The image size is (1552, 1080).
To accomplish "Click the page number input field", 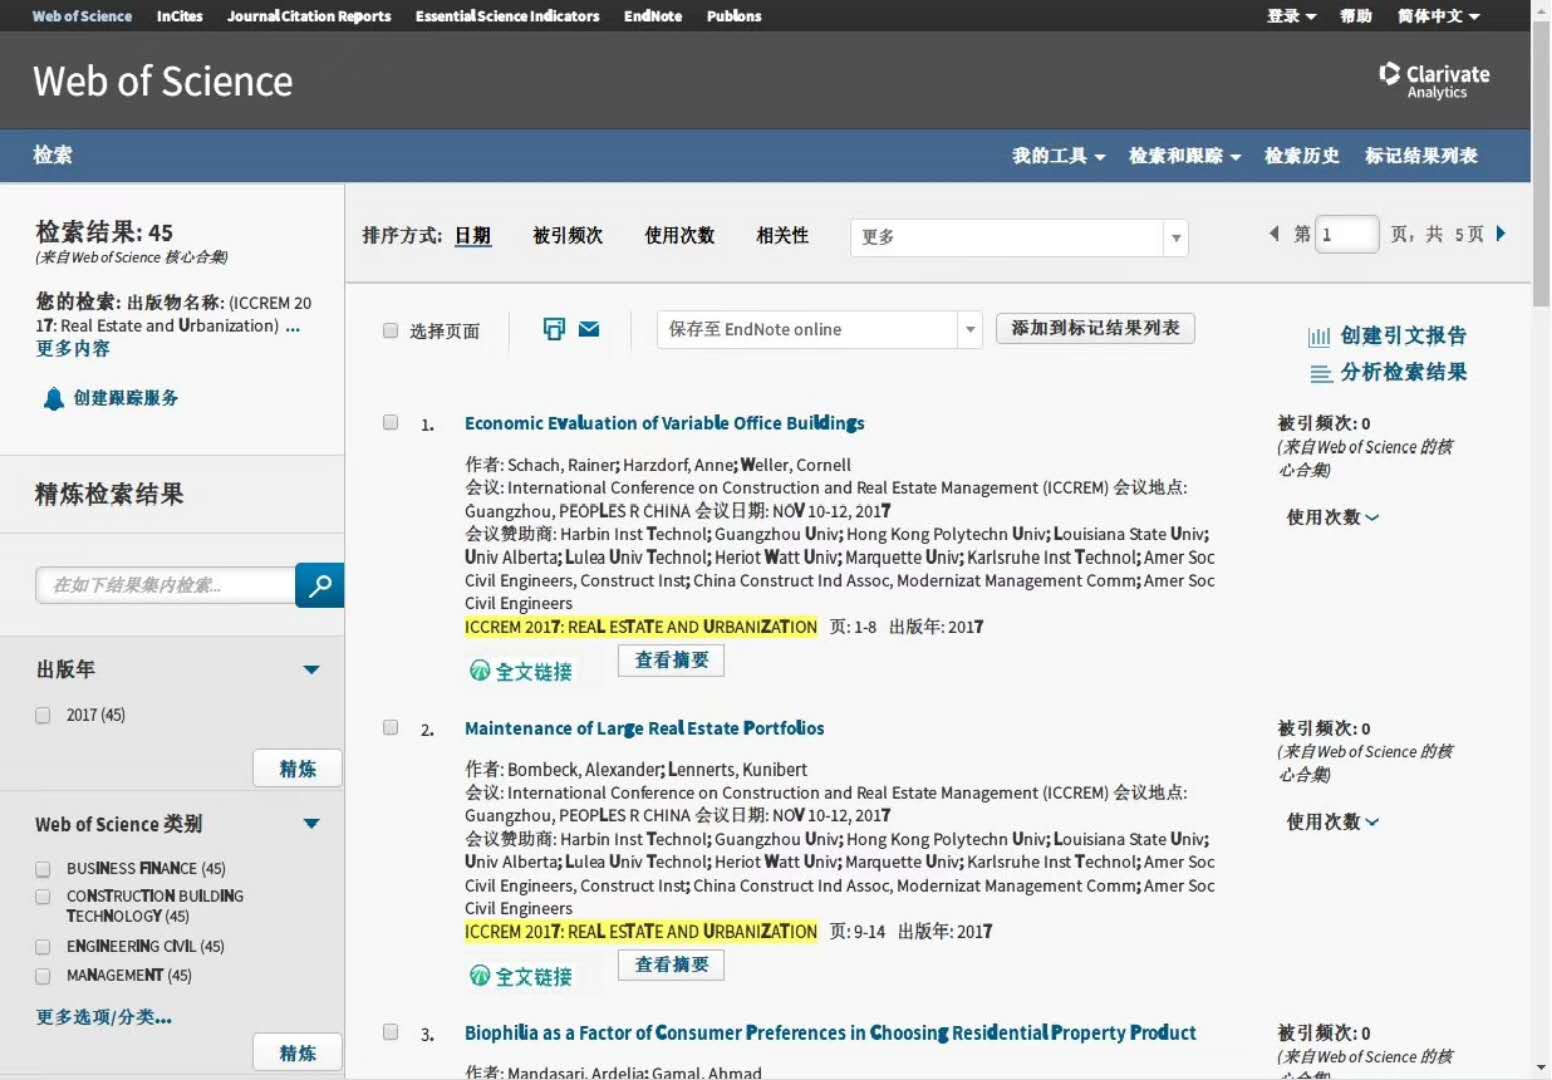I will pos(1347,235).
